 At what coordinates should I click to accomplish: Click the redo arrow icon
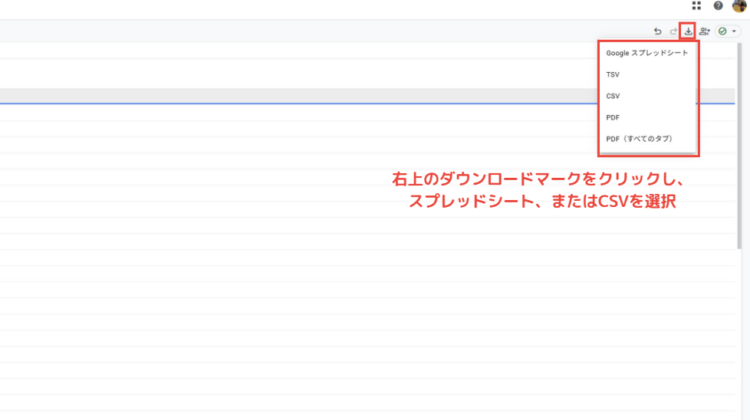tap(673, 32)
